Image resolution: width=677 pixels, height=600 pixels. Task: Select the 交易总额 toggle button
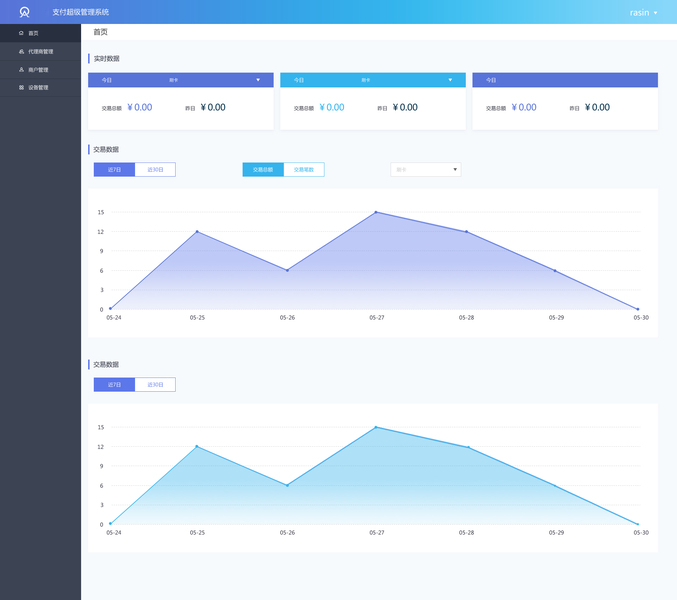(263, 170)
